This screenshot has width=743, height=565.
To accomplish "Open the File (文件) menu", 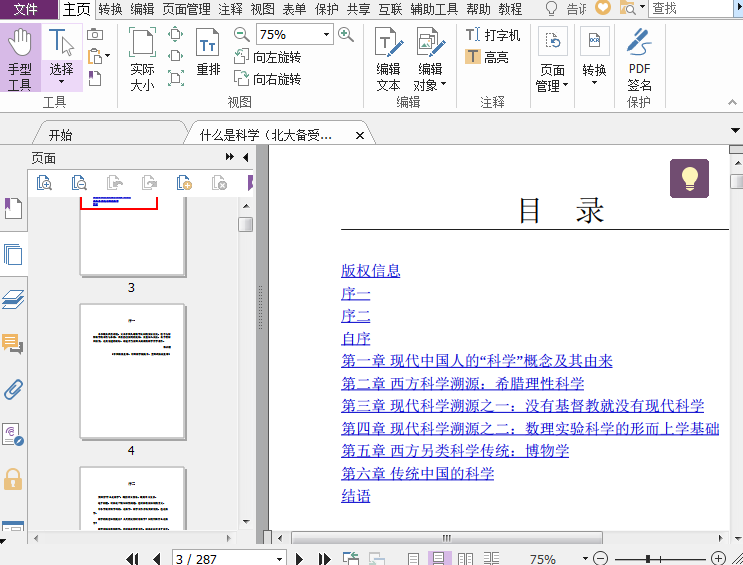I will pyautogui.click(x=26, y=9).
